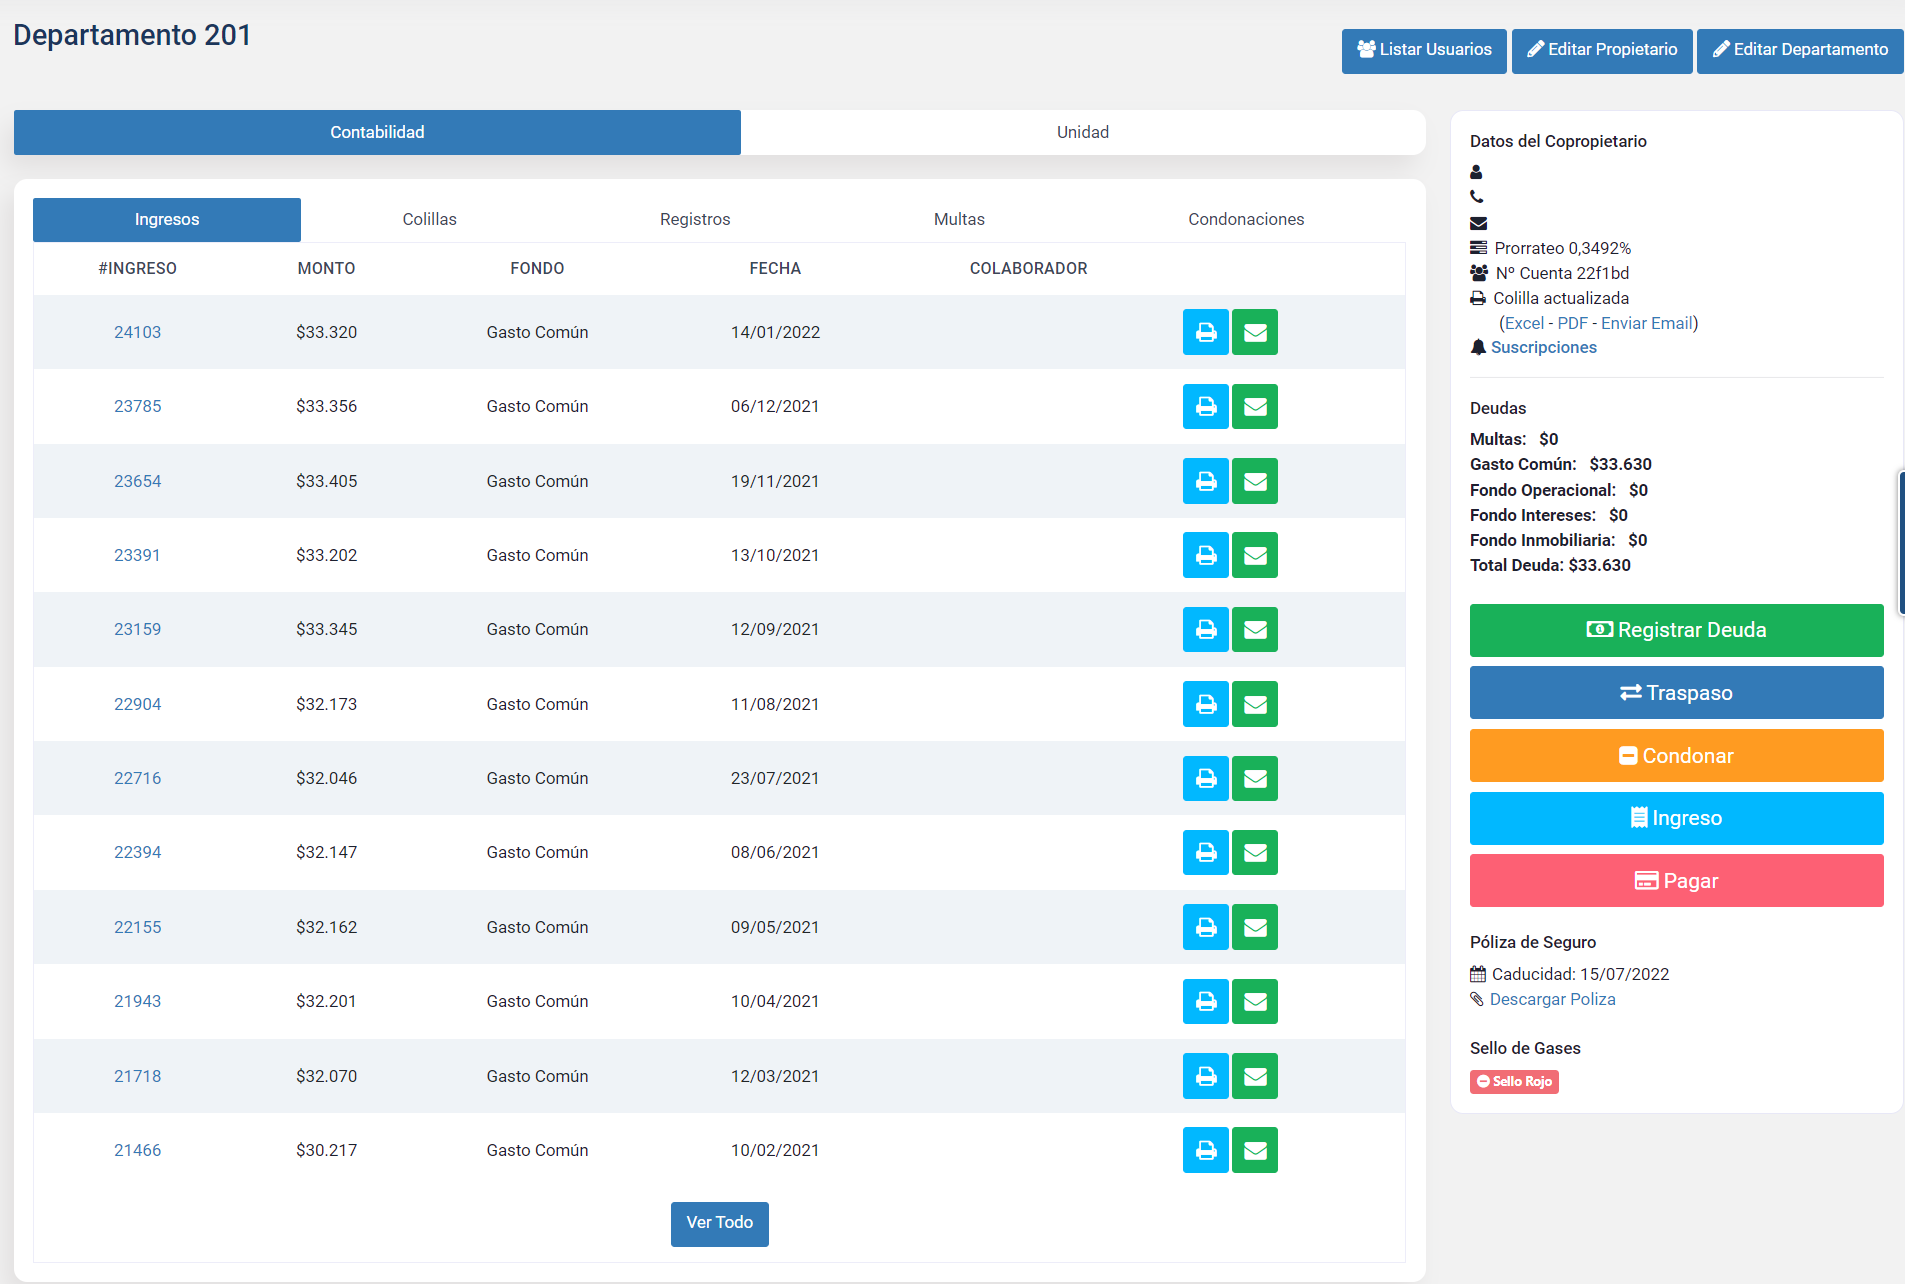Open ingreso number 23654

(x=137, y=481)
